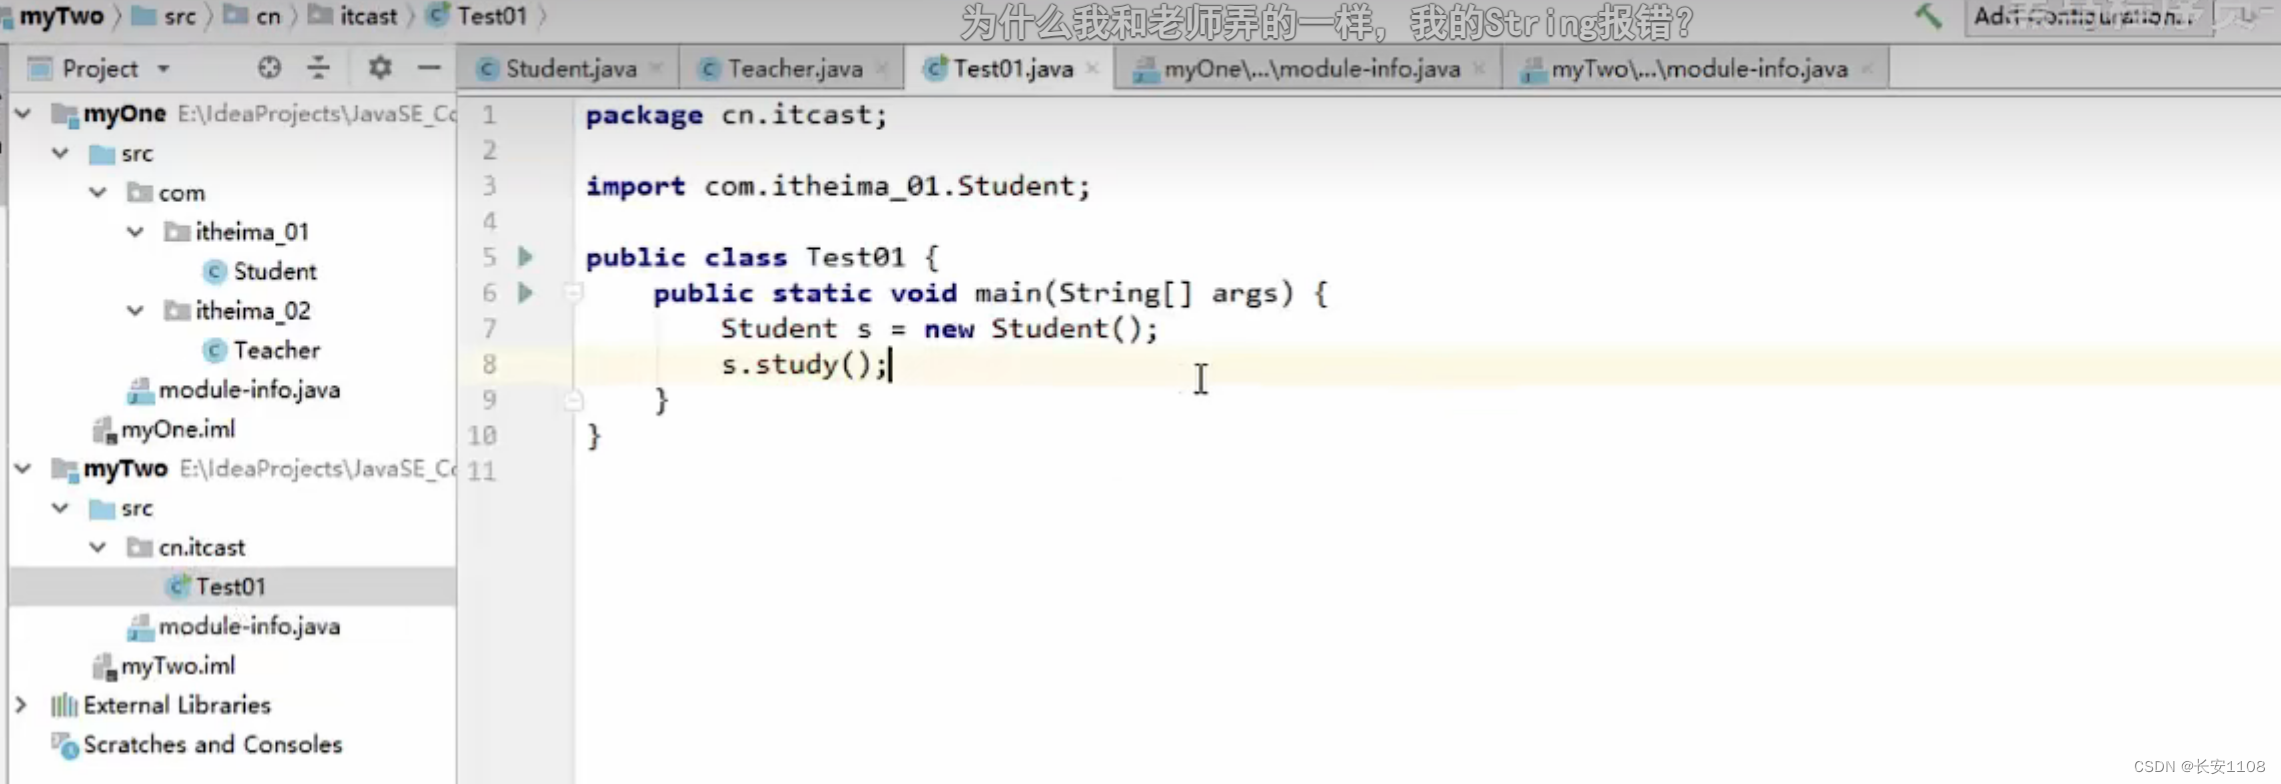Select module-info.java under myOne
The width and height of the screenshot is (2281, 784).
tap(248, 390)
